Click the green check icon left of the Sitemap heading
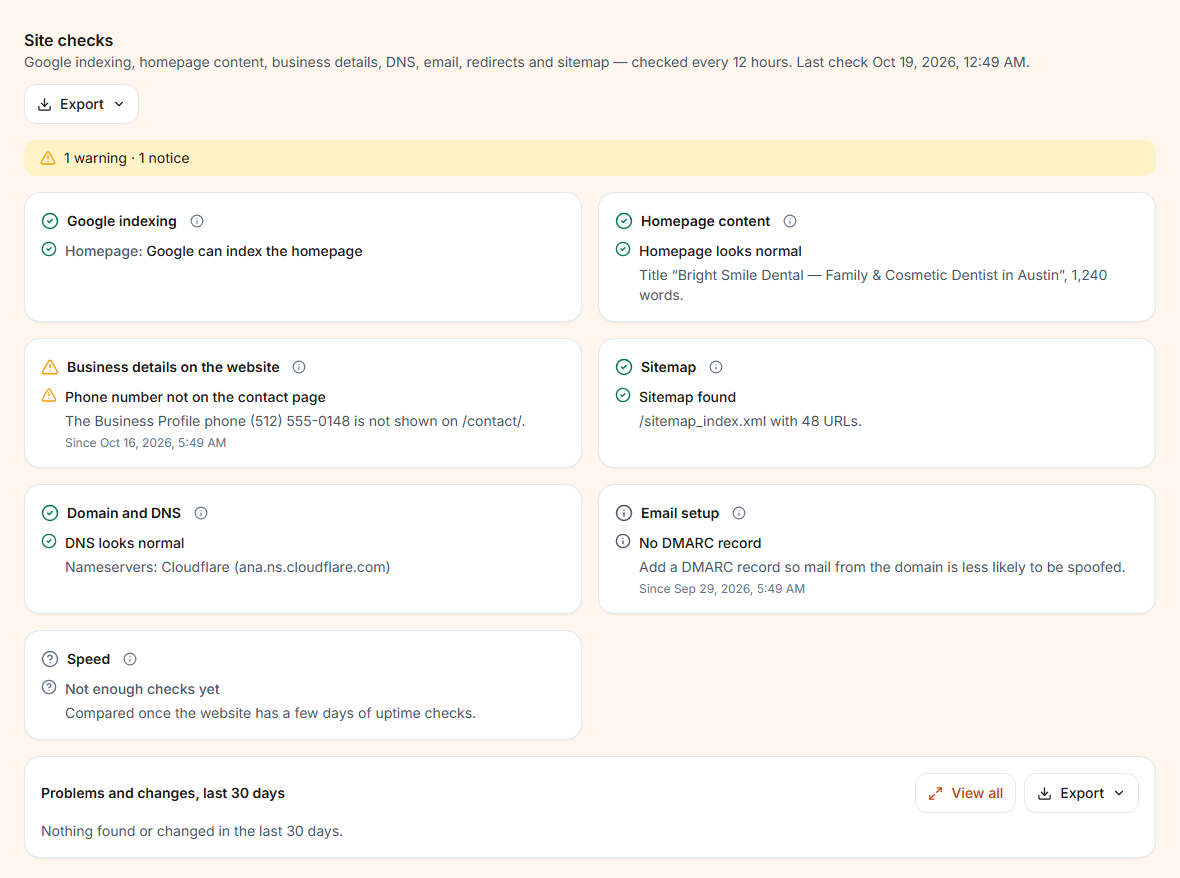Screen dimensions: 1180x878 click(624, 367)
